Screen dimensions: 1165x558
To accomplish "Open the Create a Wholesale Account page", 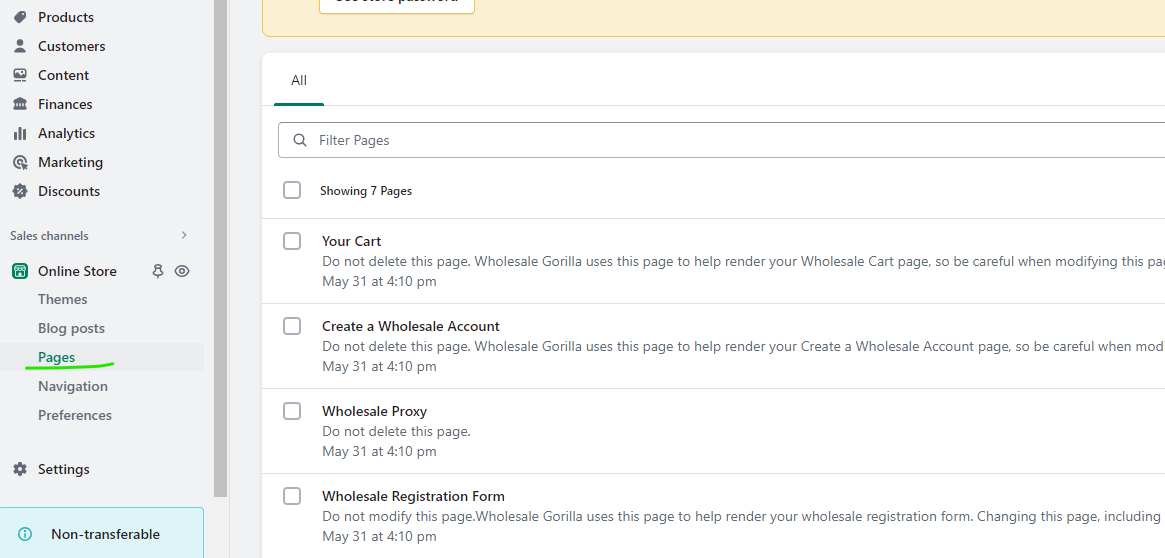I will [x=411, y=326].
